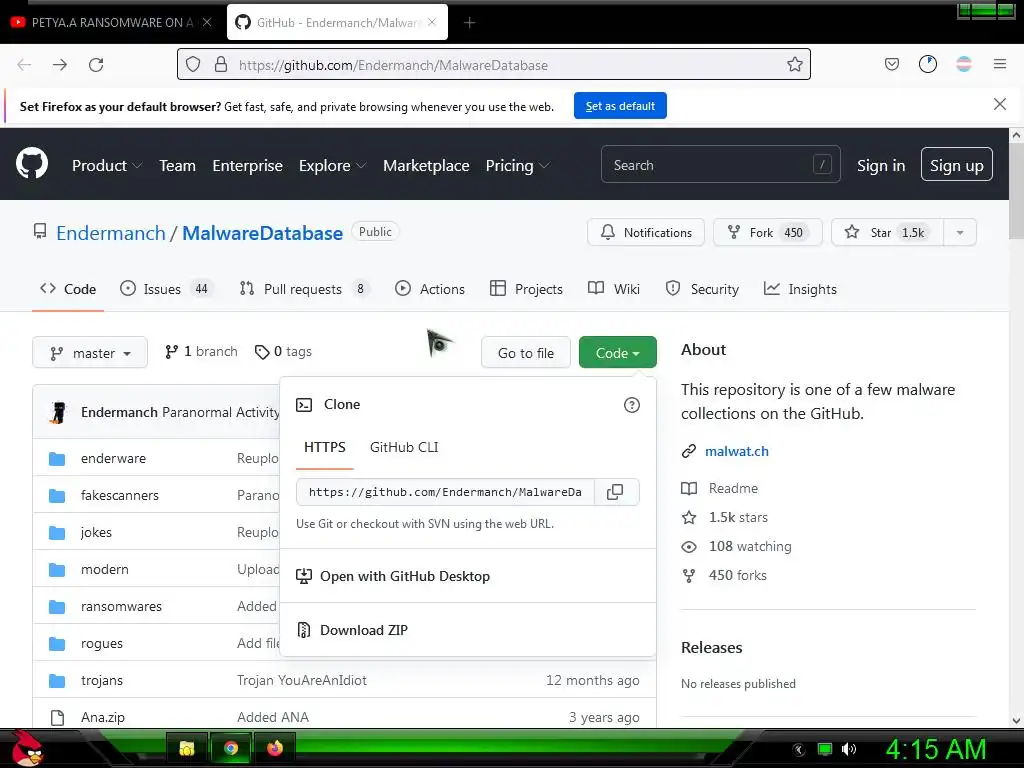Image resolution: width=1024 pixels, height=768 pixels.
Task: Click browser forward arrow
Action: coord(60,65)
